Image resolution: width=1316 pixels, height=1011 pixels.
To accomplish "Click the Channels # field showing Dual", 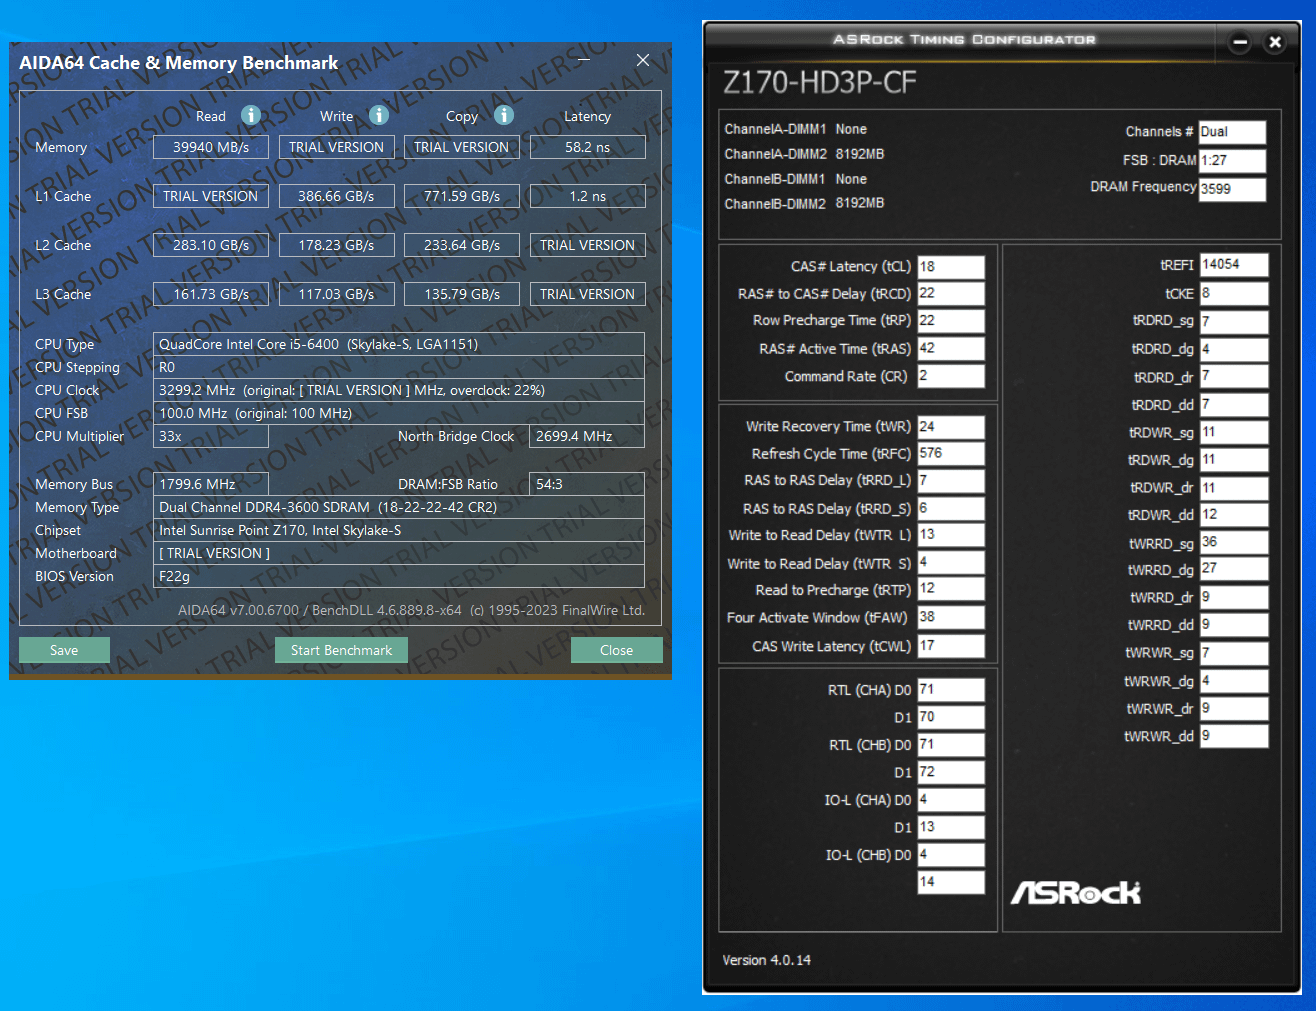I will (1232, 132).
